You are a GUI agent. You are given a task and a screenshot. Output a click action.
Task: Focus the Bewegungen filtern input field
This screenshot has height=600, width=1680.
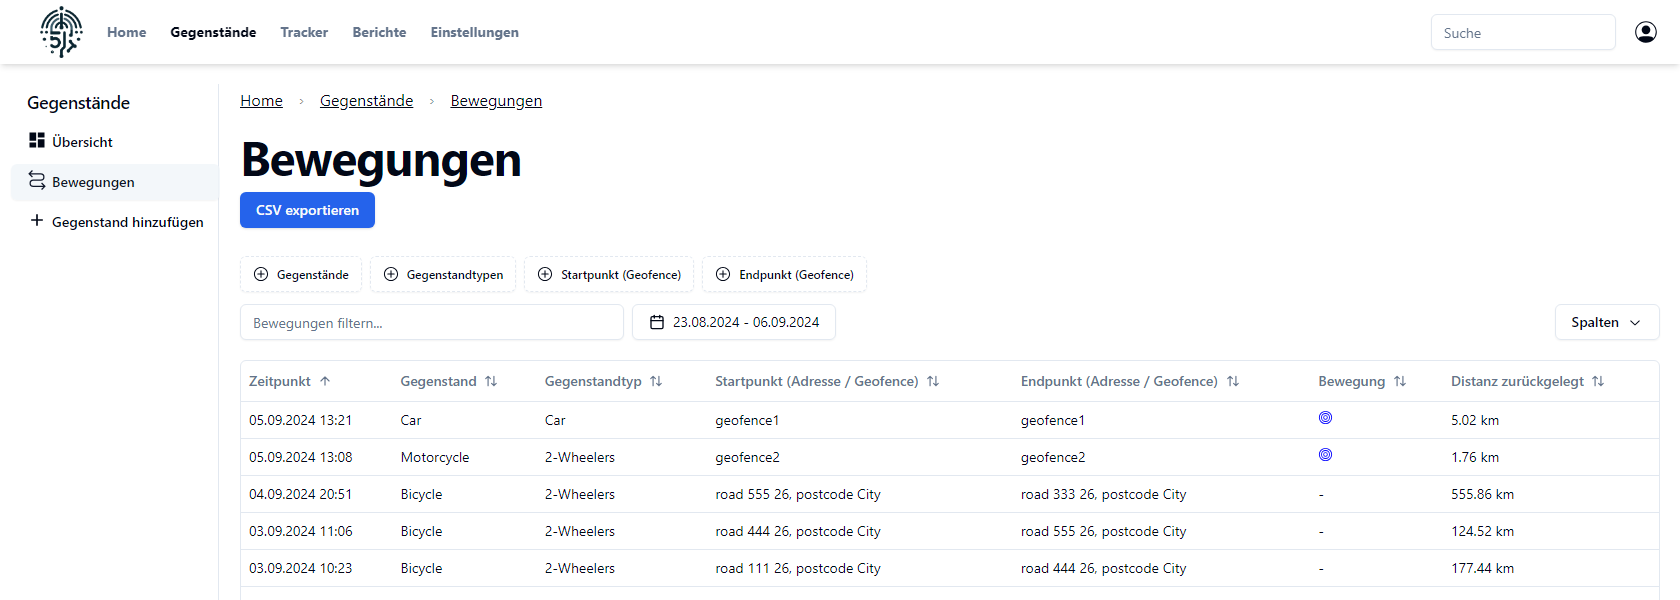pyautogui.click(x=431, y=323)
